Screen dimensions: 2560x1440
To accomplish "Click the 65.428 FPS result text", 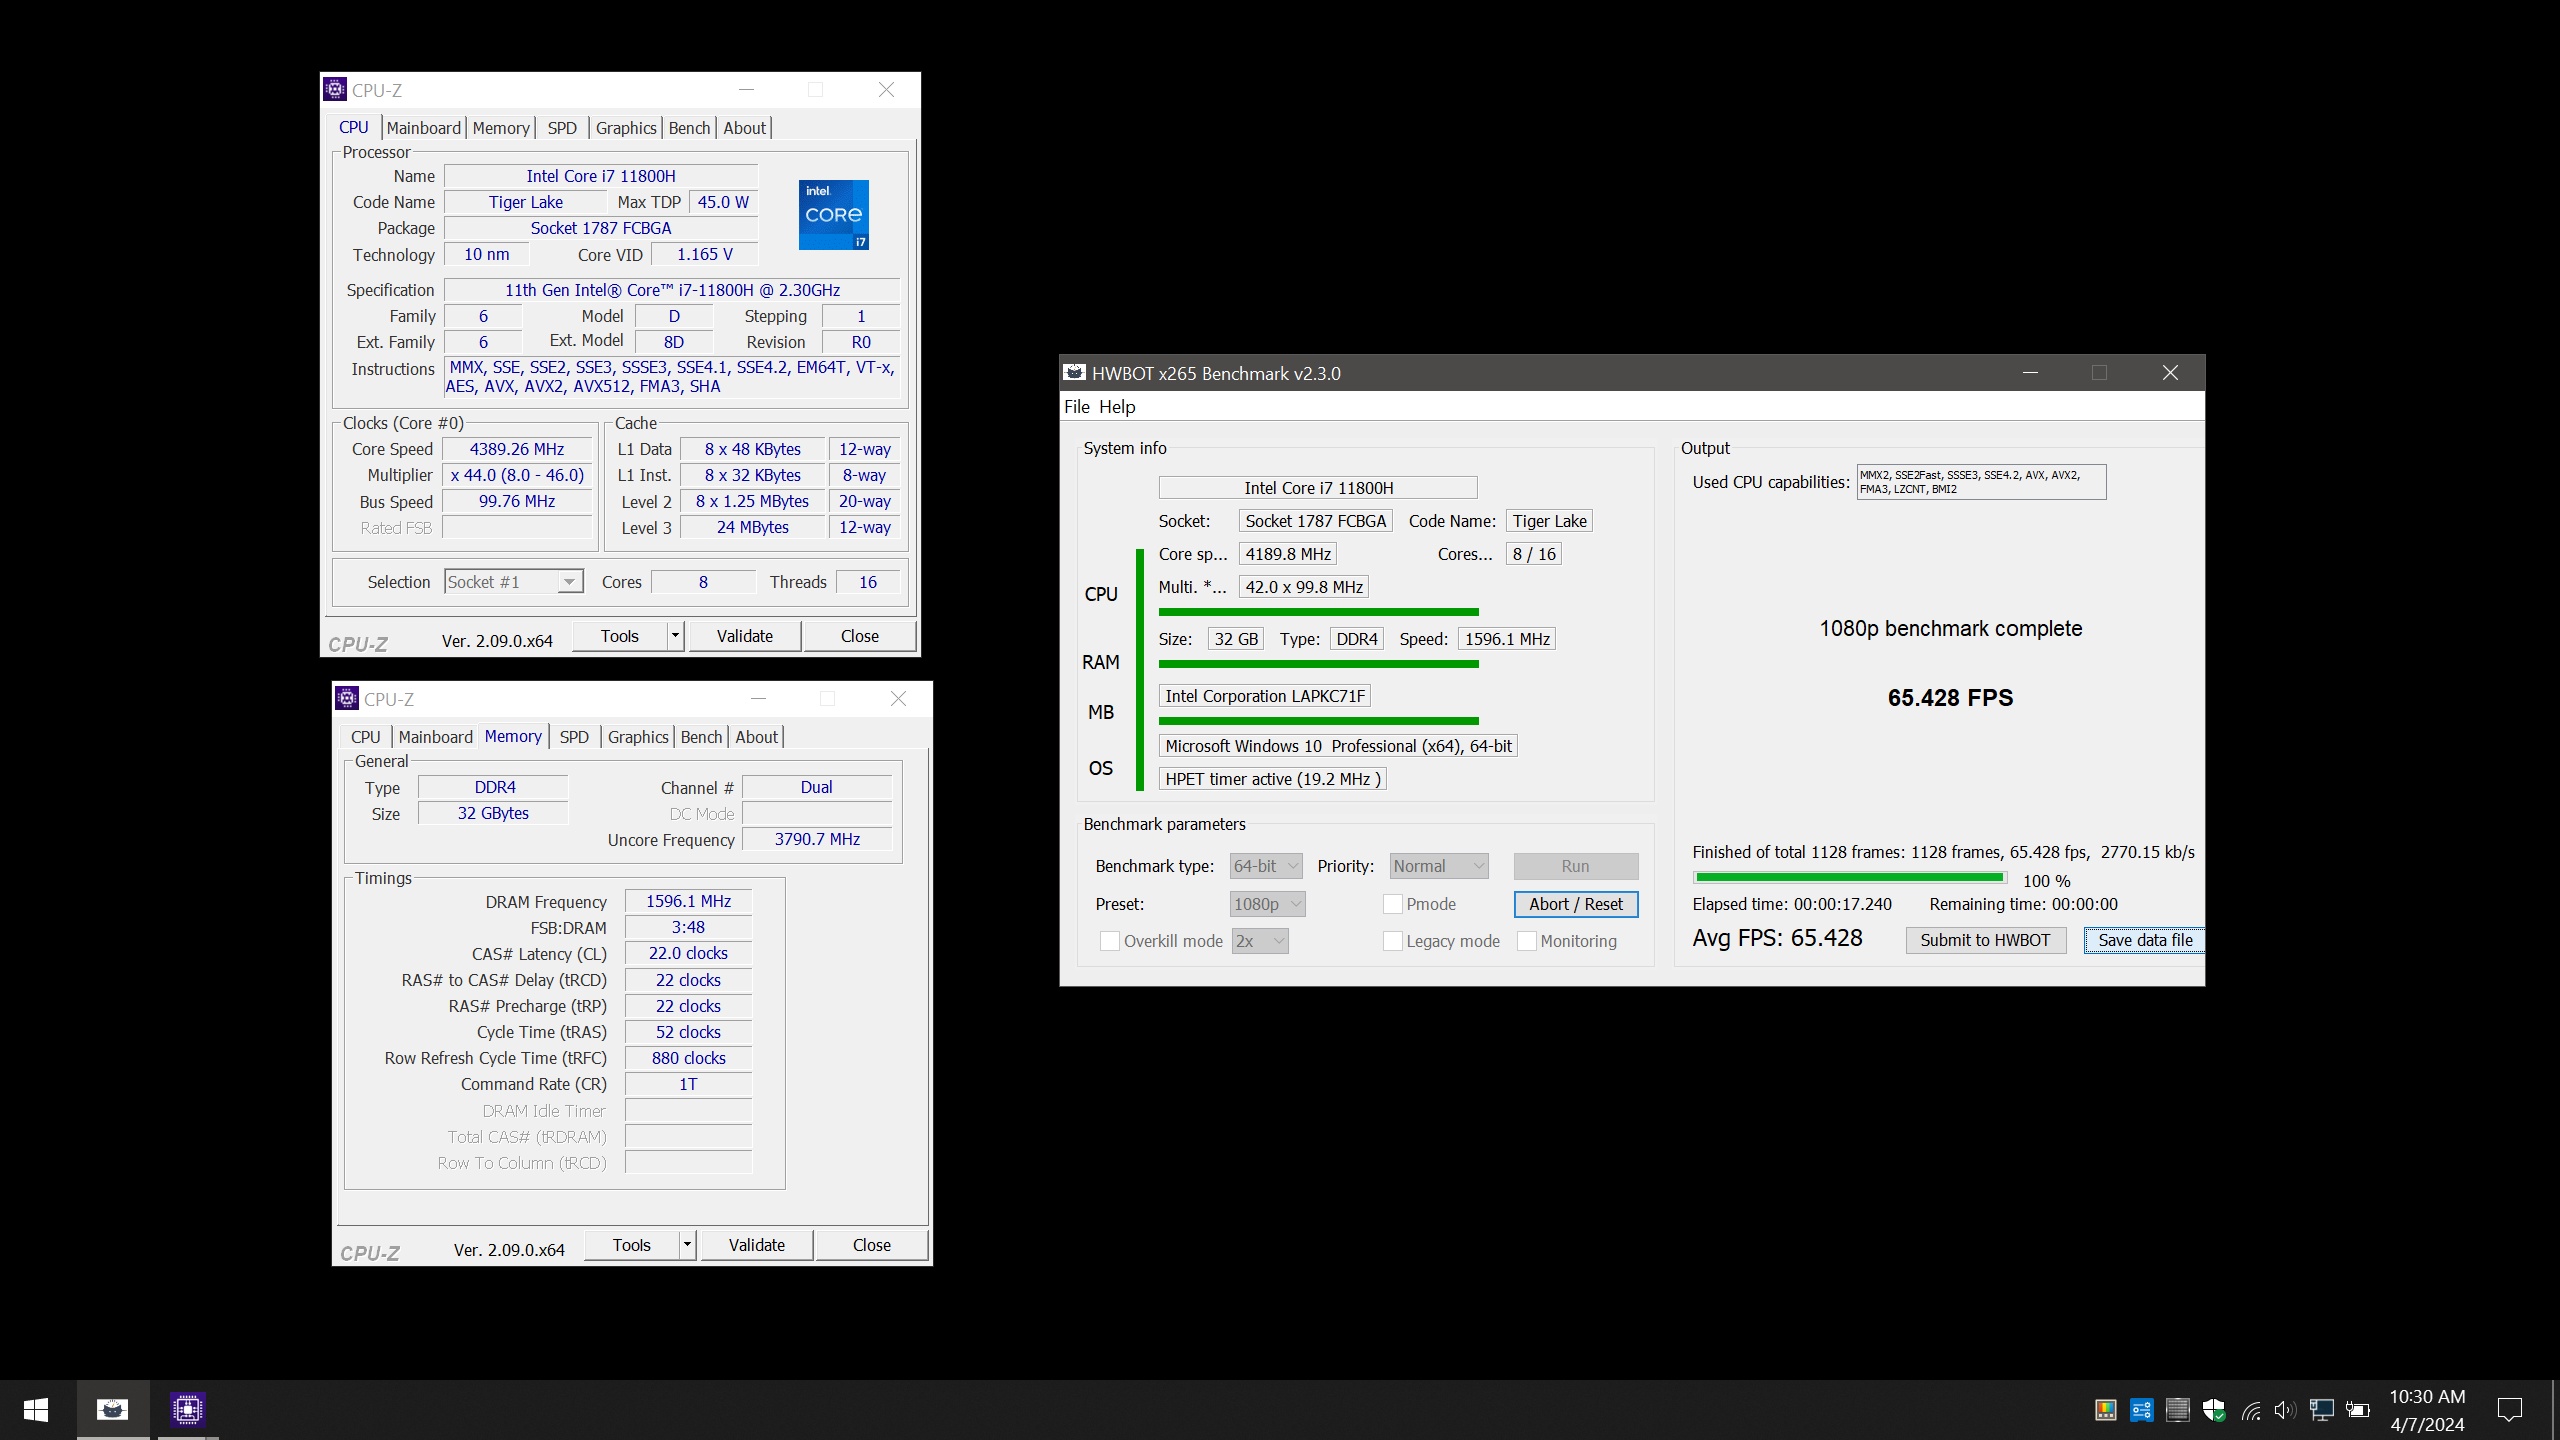I will click(1950, 698).
